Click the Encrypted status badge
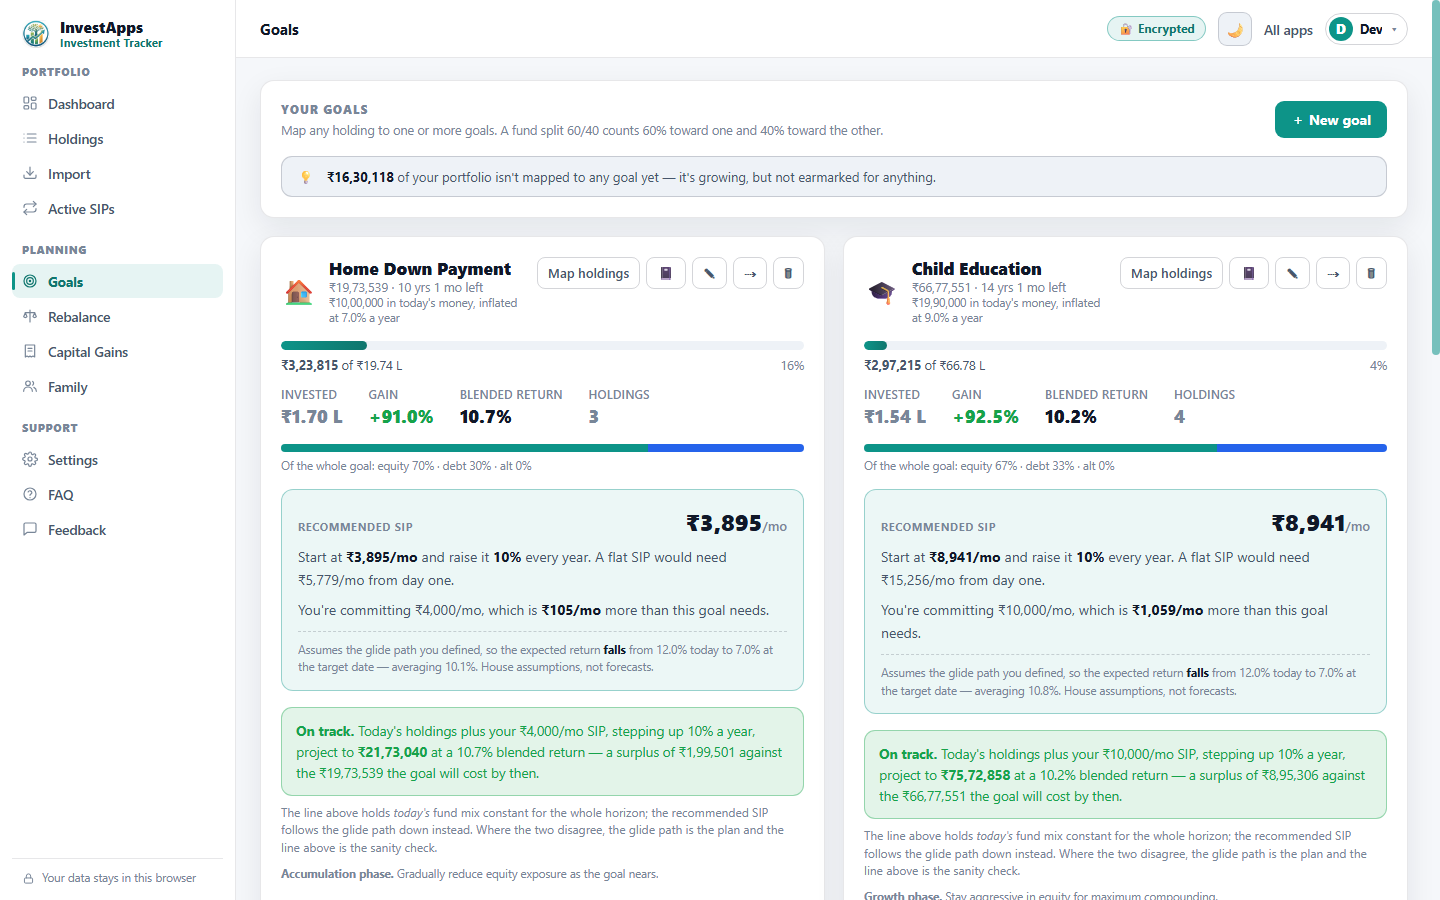 [x=1156, y=29]
